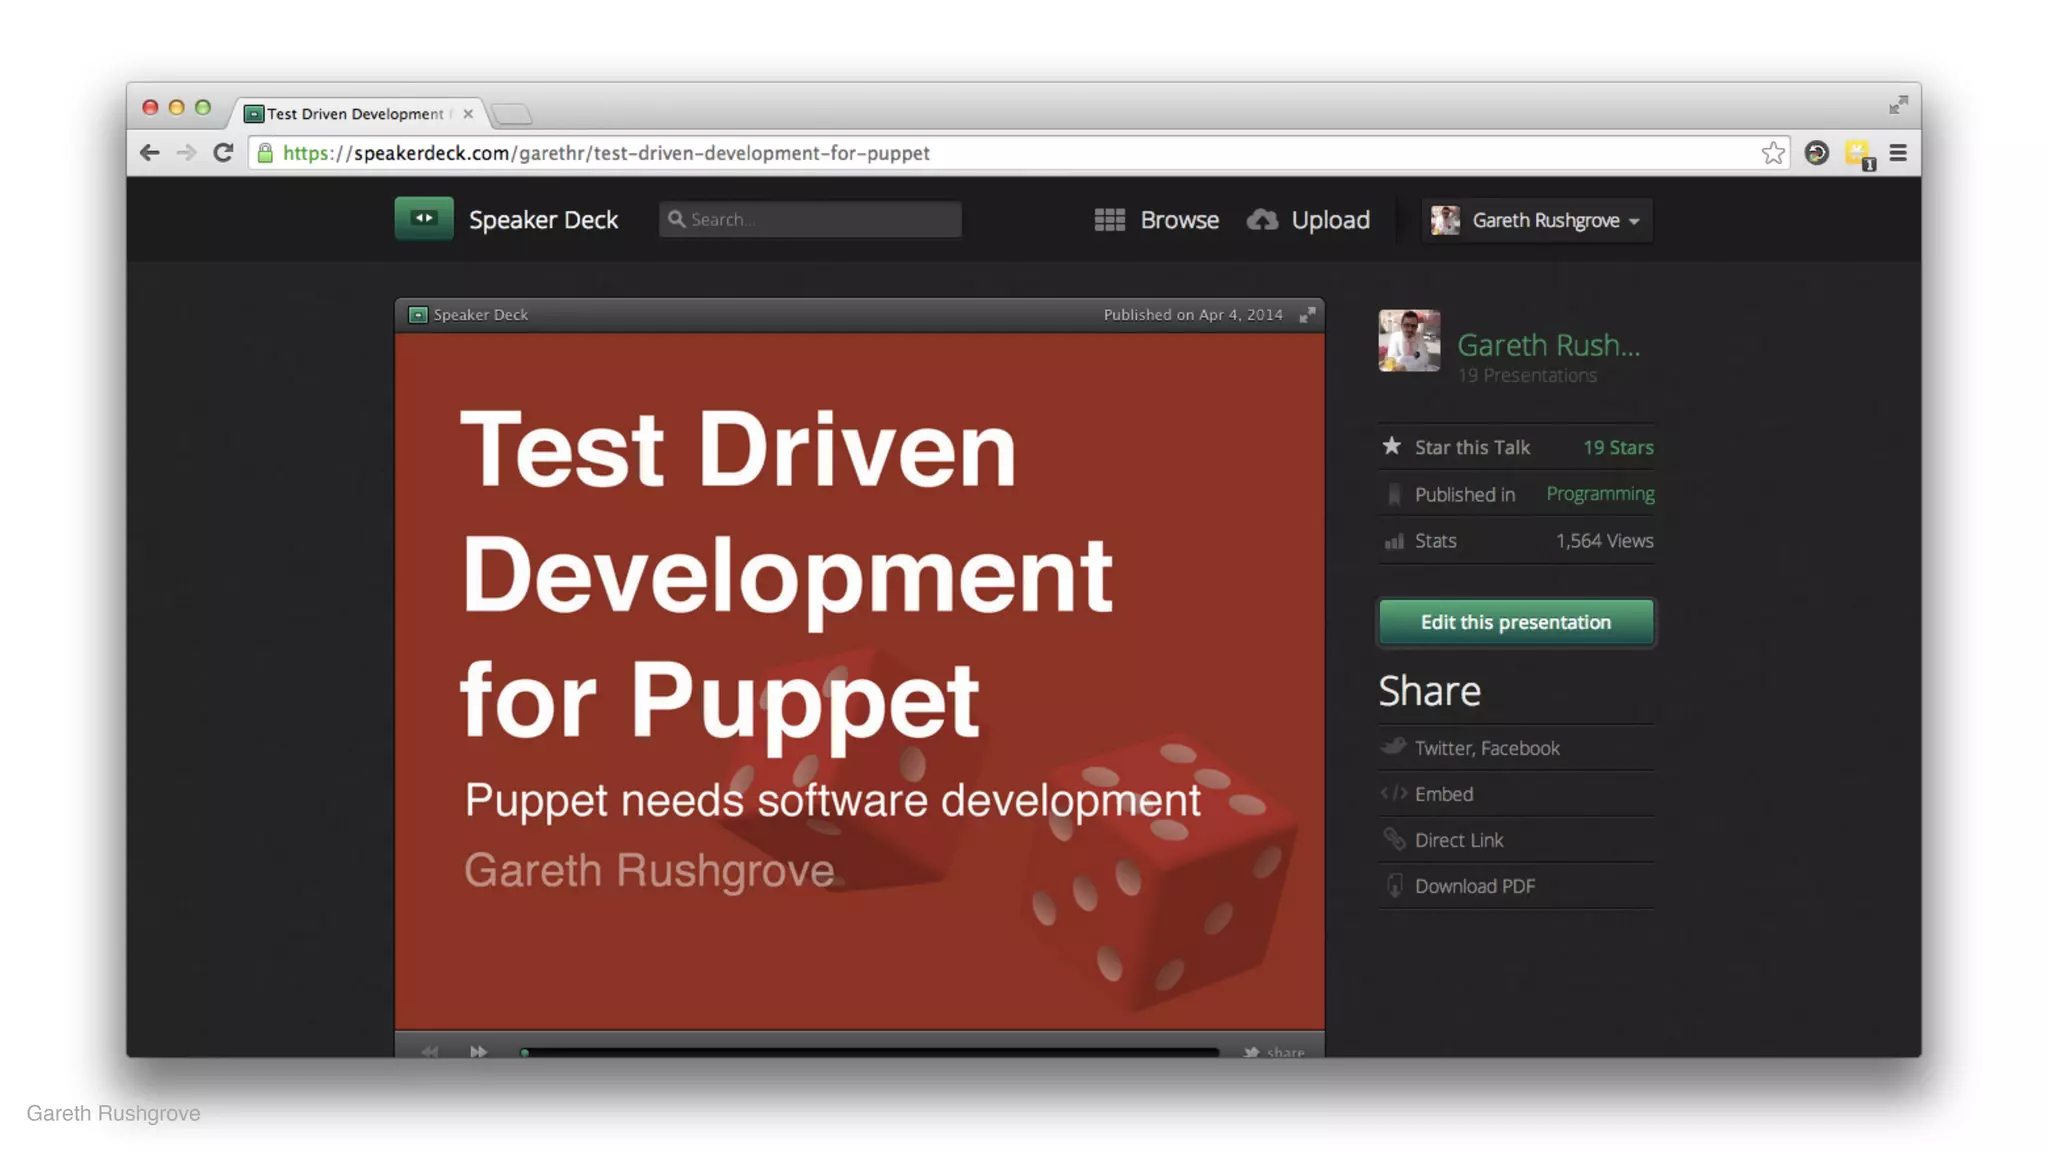
Task: Go to the previous slide in the player
Action: point(430,1051)
